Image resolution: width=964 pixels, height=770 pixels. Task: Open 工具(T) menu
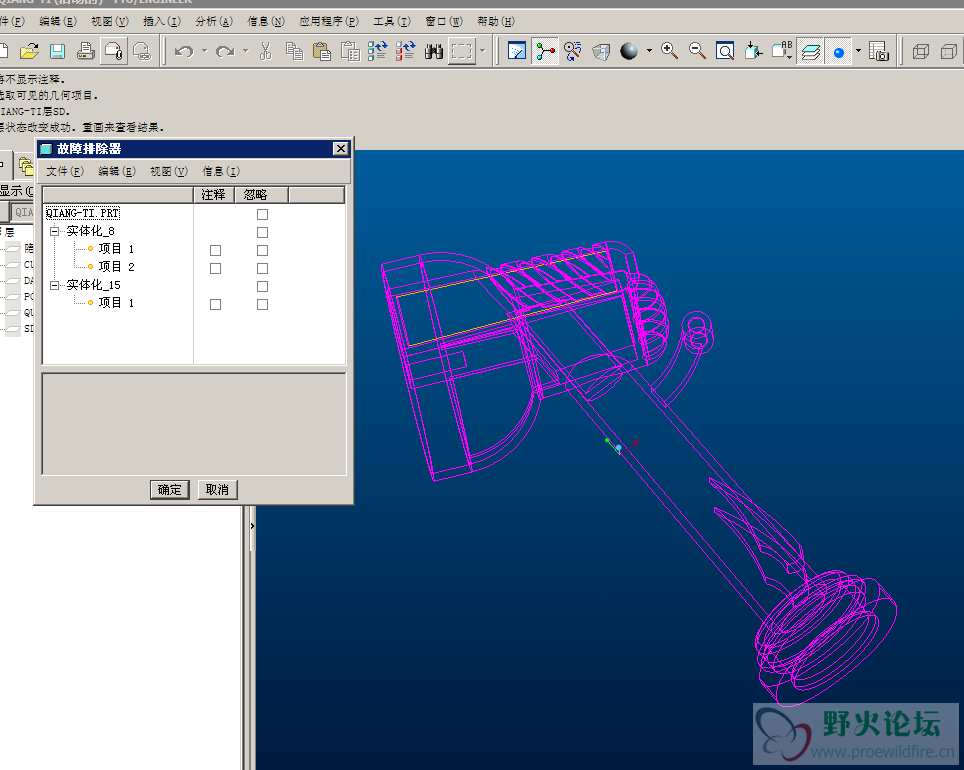coord(392,22)
